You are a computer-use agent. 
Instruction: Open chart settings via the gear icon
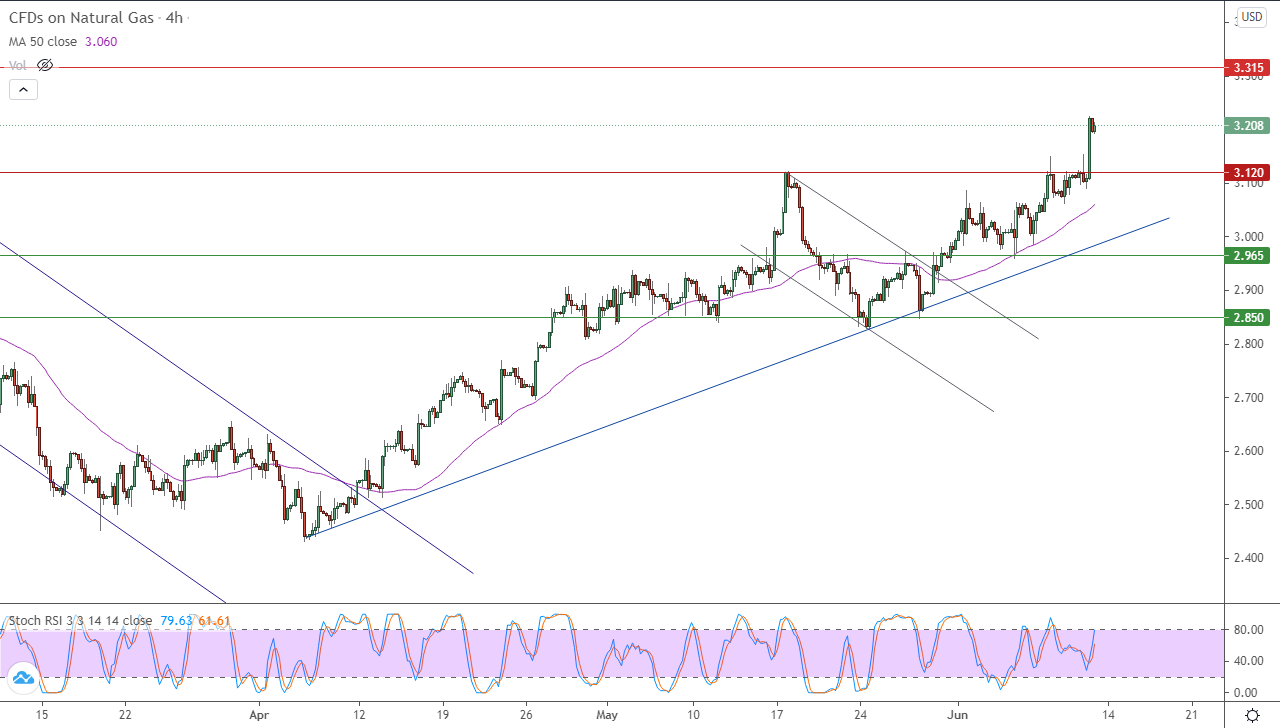tap(1252, 715)
